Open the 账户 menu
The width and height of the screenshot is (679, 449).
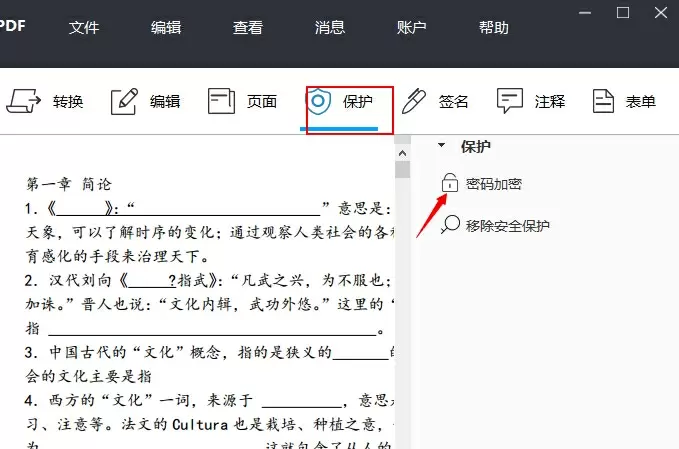pos(412,27)
